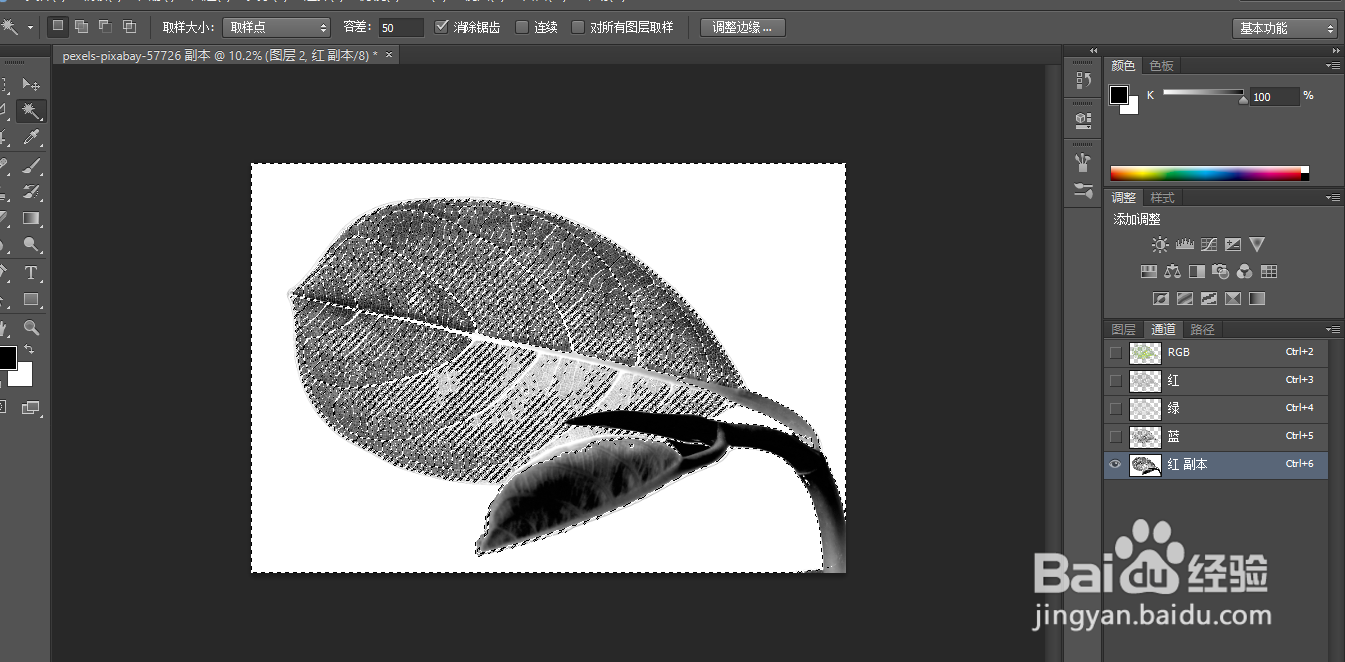Switch to 样式 styles tab
1345x662 pixels.
click(x=1162, y=197)
